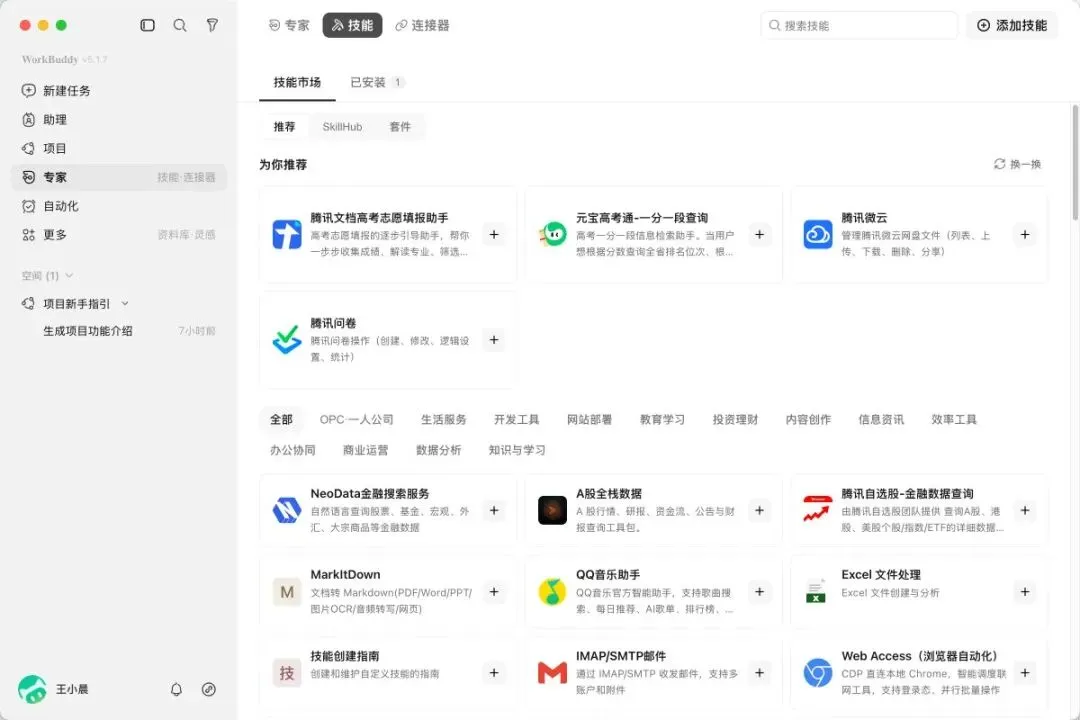The image size is (1080, 720).
Task: Add the A股全栈数据 skill with plus button
Action: (x=759, y=511)
